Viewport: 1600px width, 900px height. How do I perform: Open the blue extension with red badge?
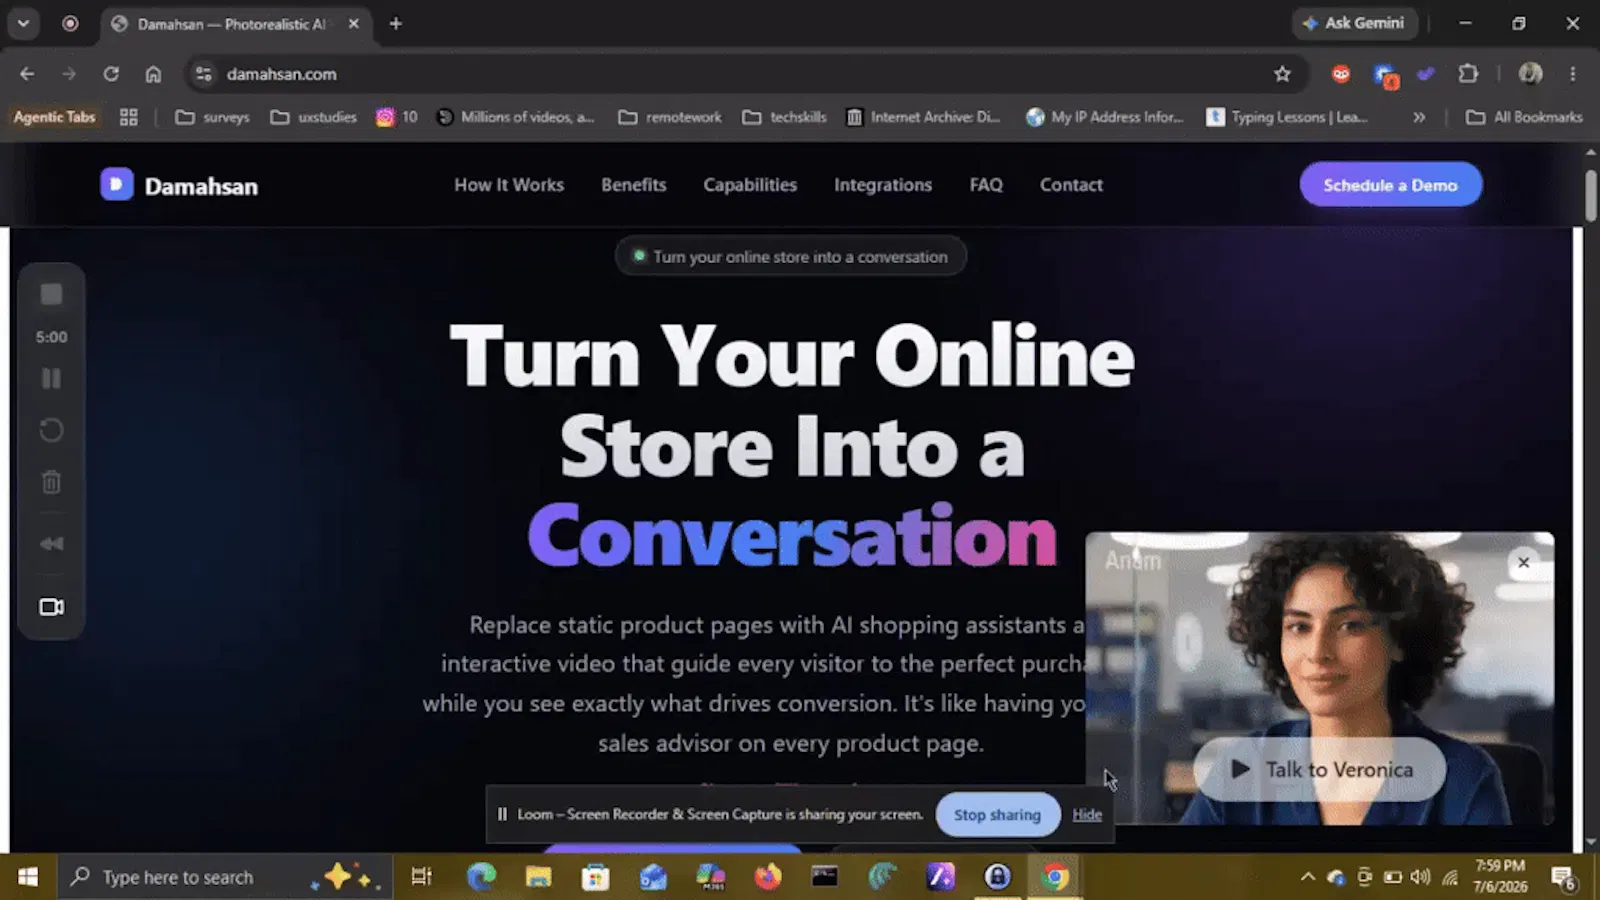[x=1385, y=75]
